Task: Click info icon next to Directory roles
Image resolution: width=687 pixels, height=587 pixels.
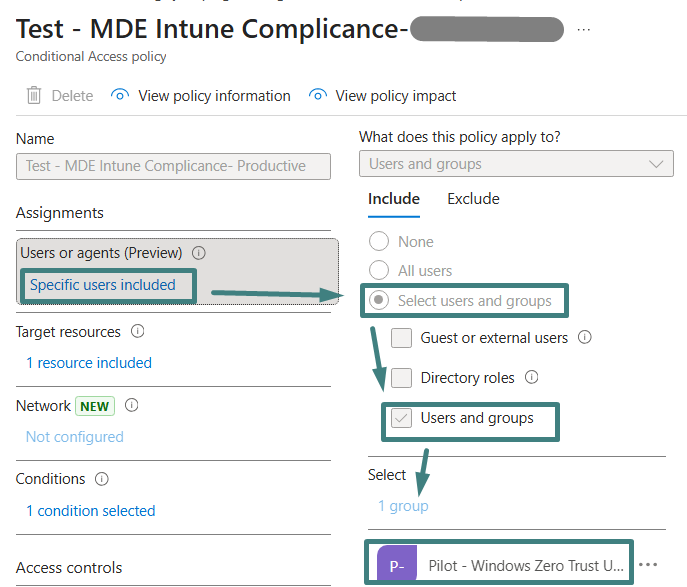Action: [532, 378]
